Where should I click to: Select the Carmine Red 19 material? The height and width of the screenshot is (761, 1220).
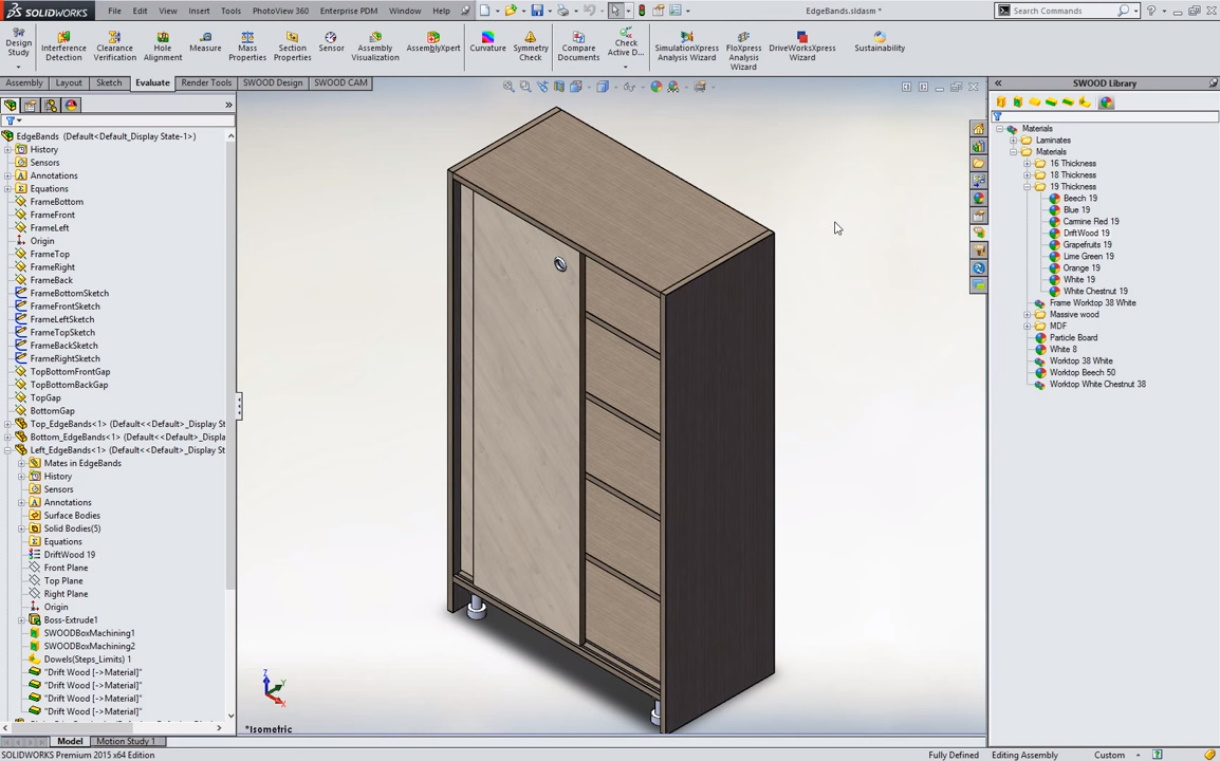pos(1090,222)
